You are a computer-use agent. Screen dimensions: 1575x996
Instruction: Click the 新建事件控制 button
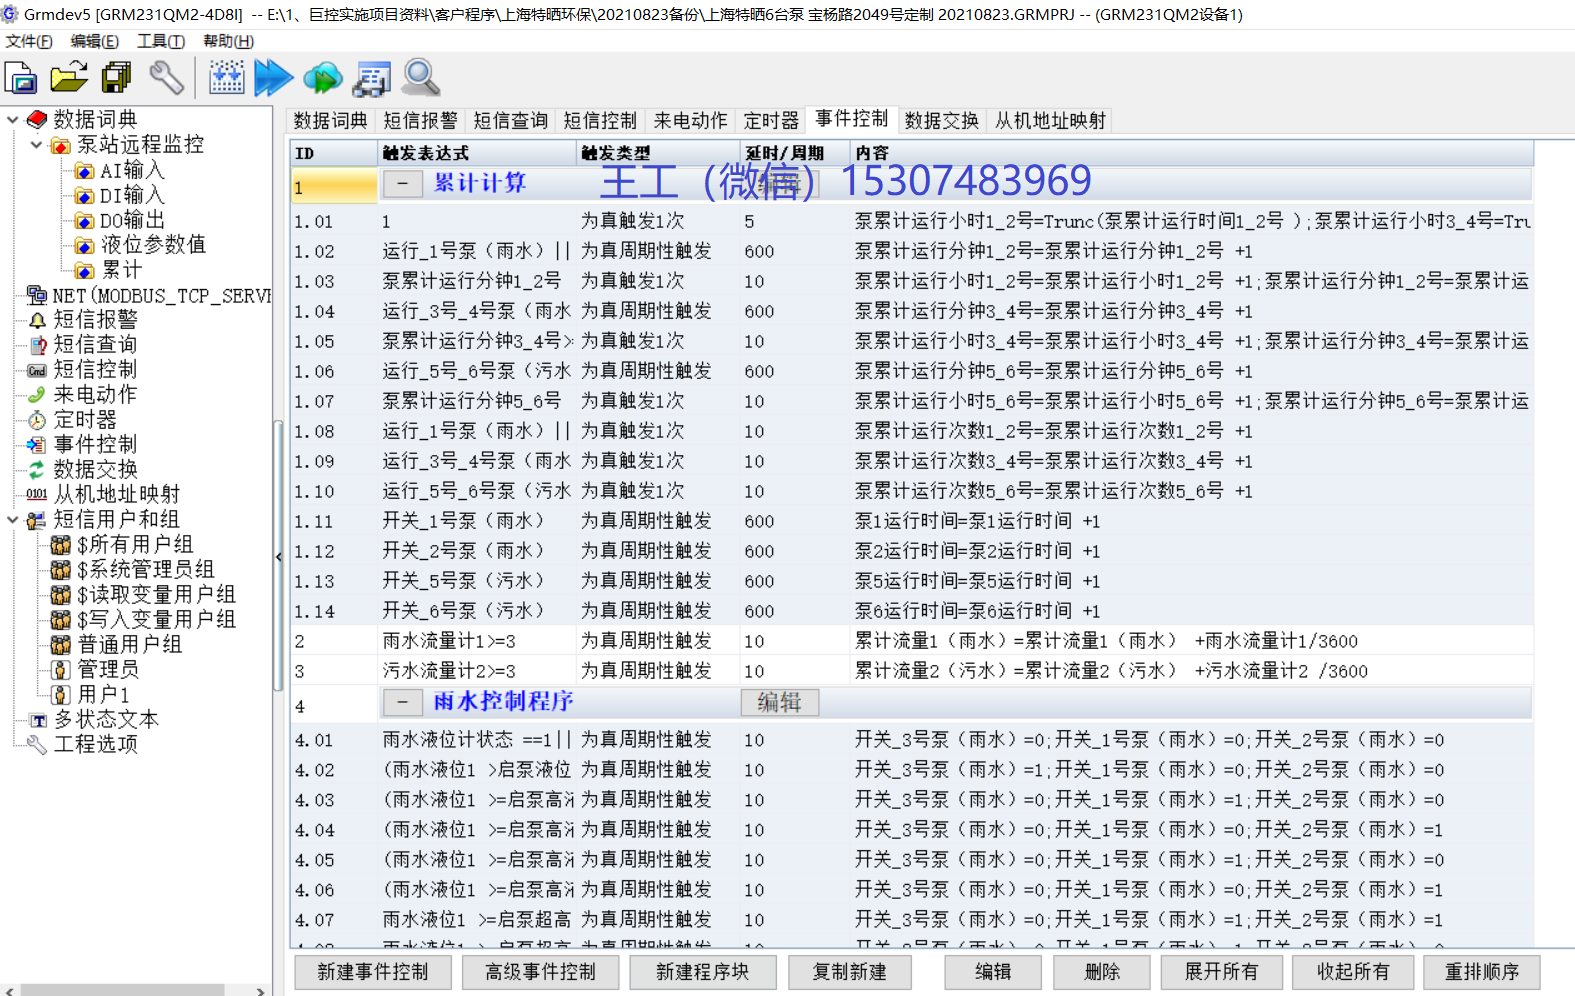click(372, 972)
